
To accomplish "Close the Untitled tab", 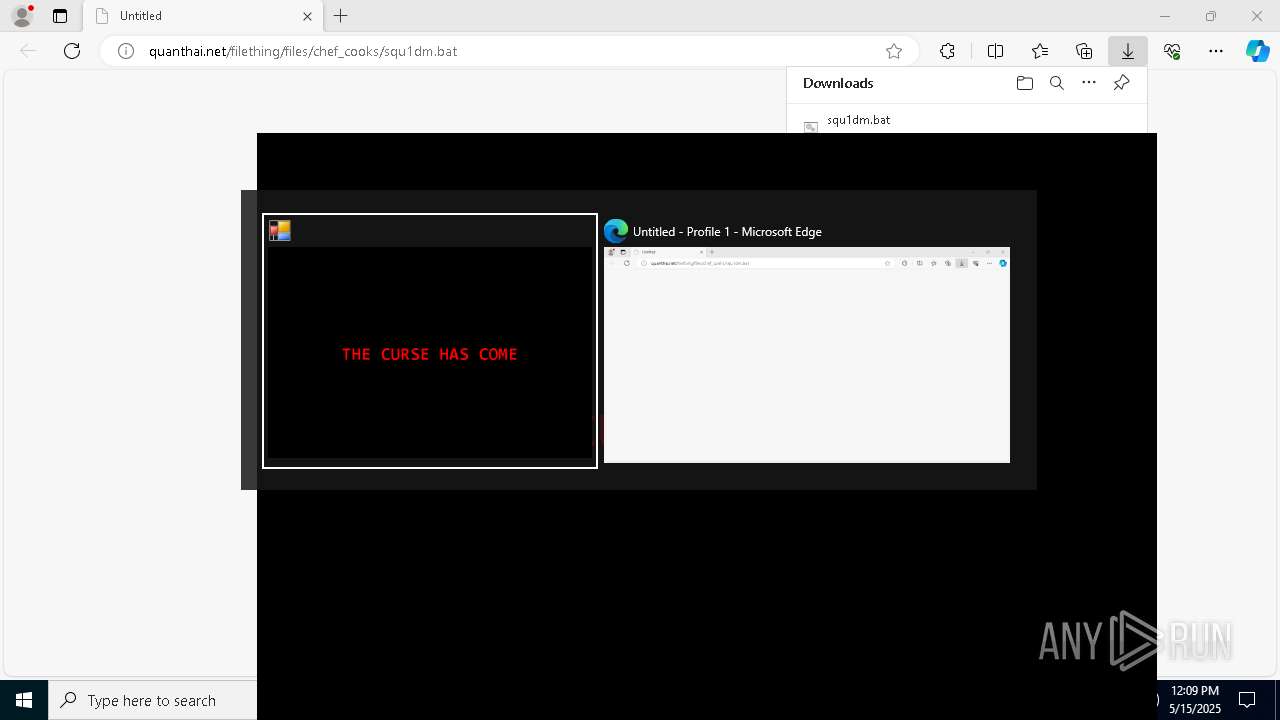I will point(307,16).
